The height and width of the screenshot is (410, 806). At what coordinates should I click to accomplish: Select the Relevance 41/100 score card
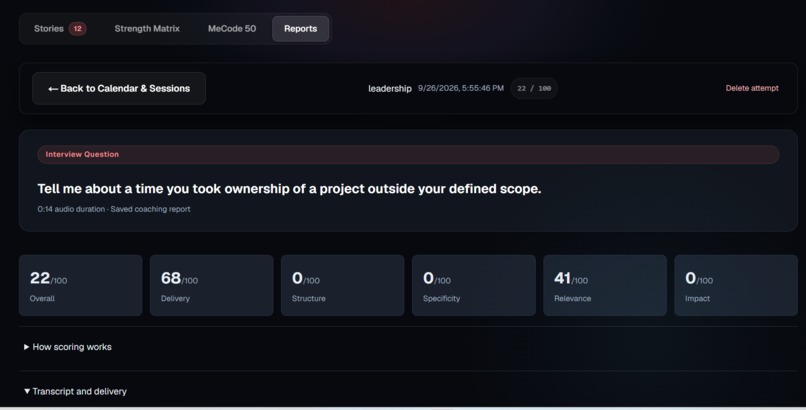click(605, 285)
